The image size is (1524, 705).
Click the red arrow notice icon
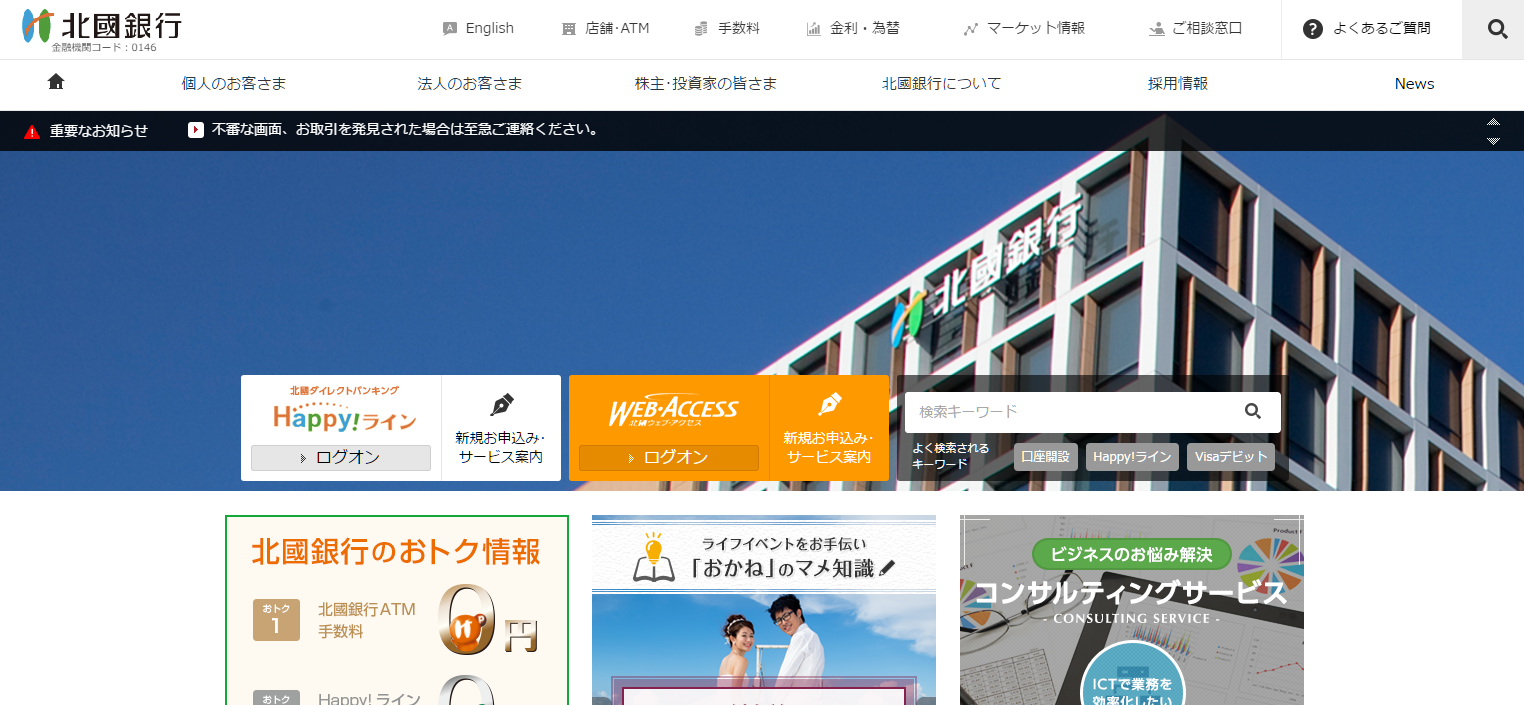click(x=196, y=129)
